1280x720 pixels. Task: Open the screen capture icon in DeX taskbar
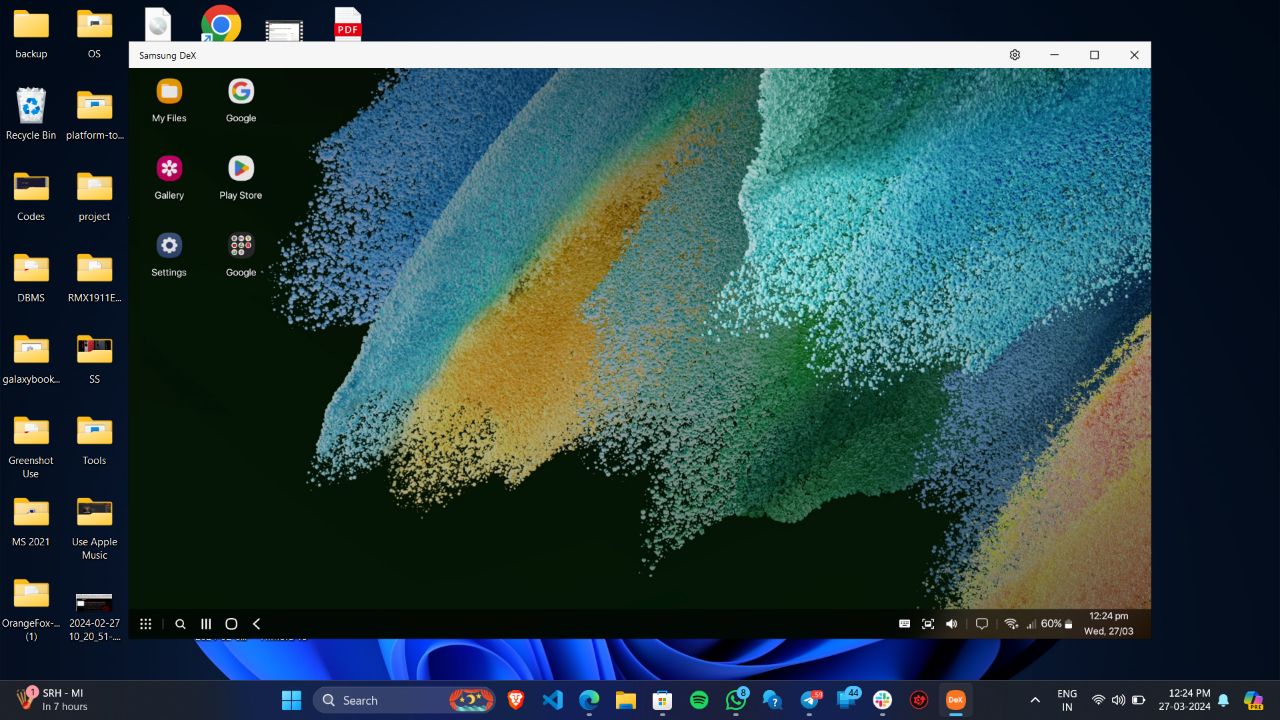pyautogui.click(x=927, y=623)
